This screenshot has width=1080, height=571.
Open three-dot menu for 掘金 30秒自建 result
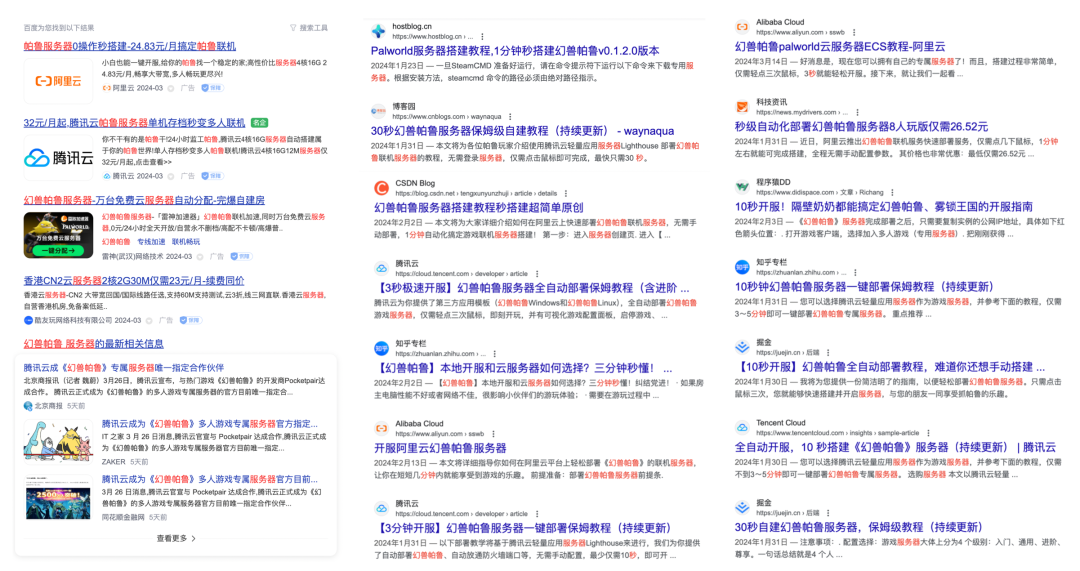pyautogui.click(x=828, y=513)
